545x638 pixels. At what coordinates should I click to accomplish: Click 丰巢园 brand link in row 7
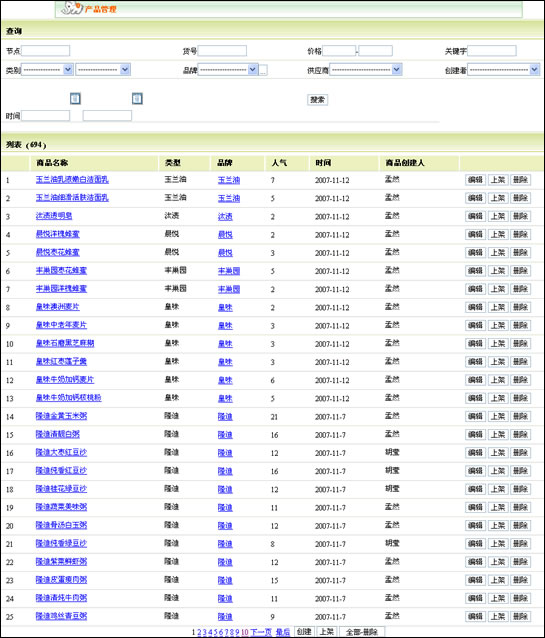click(x=229, y=289)
